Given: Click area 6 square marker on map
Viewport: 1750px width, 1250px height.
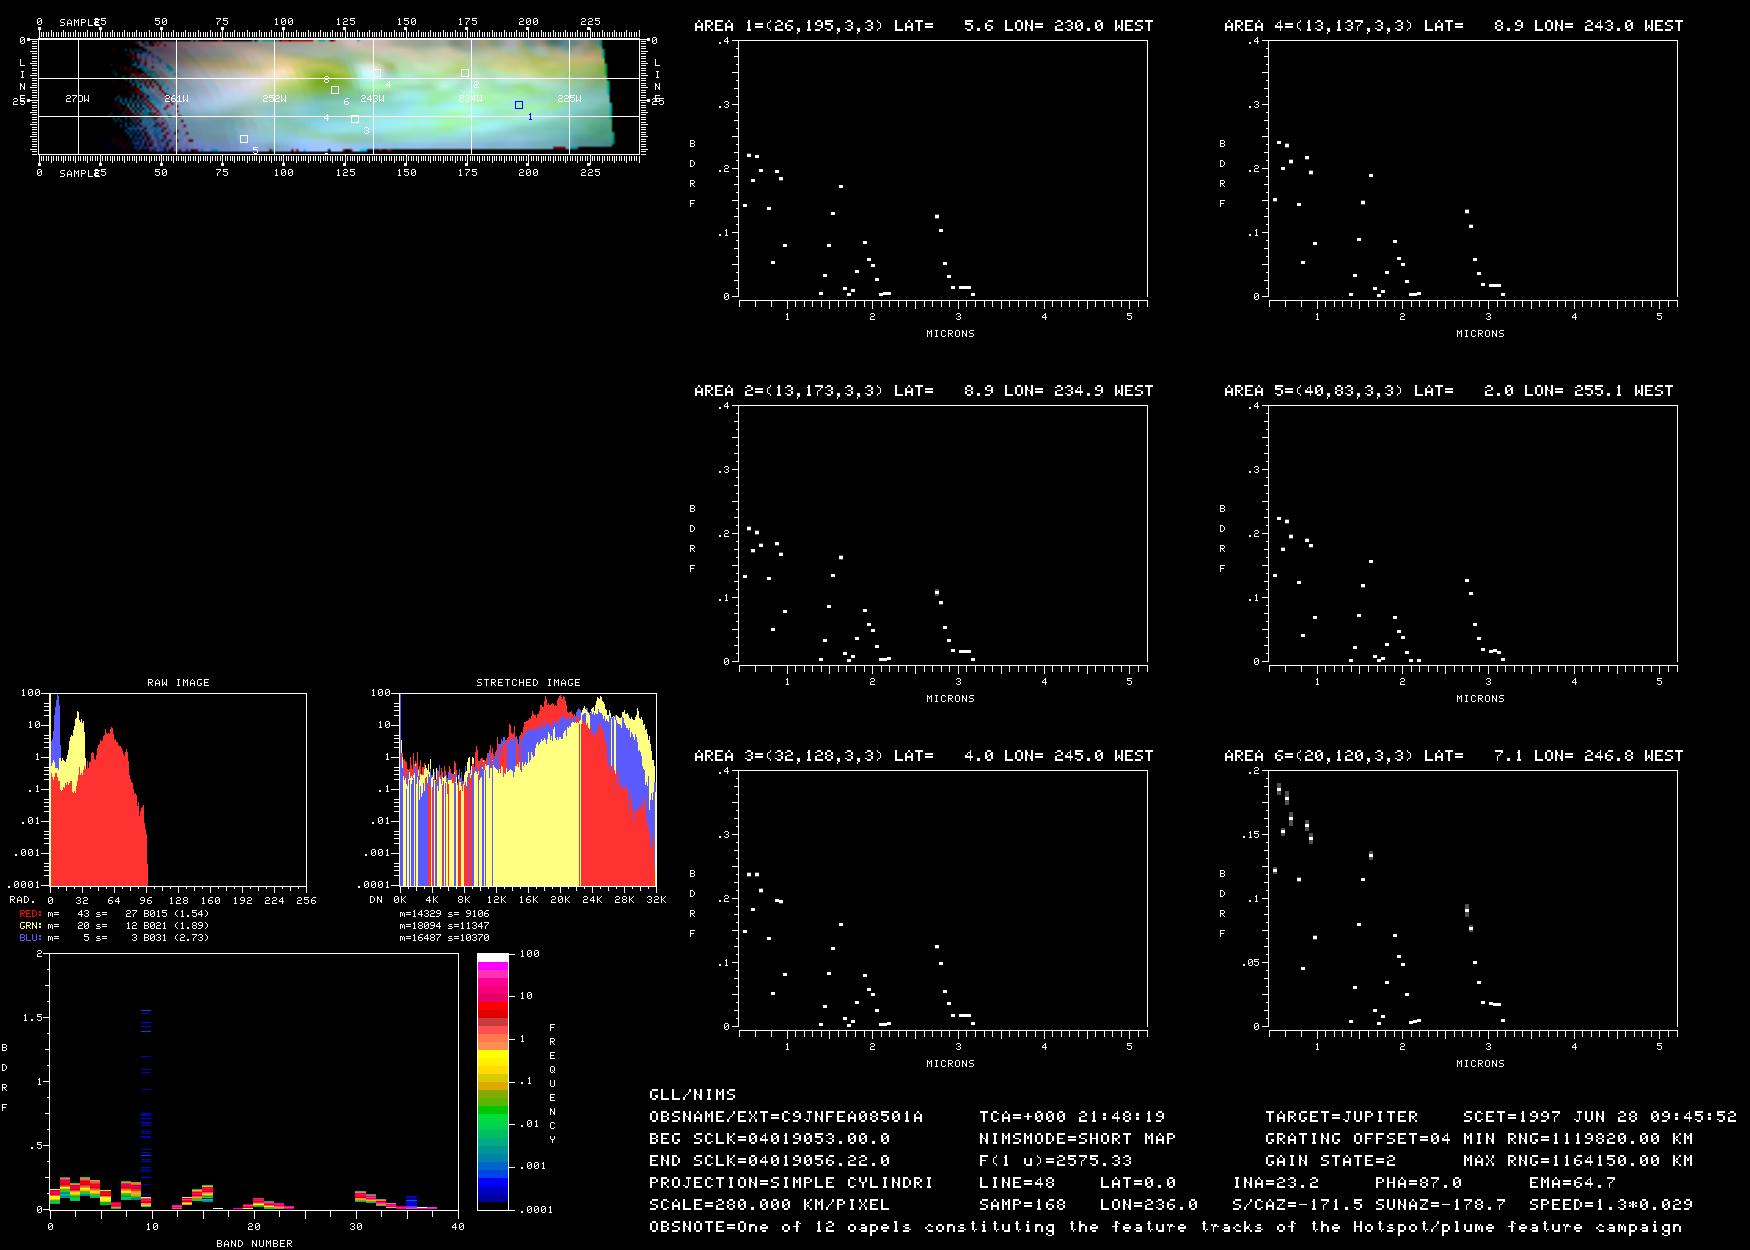Looking at the screenshot, I should point(335,90).
